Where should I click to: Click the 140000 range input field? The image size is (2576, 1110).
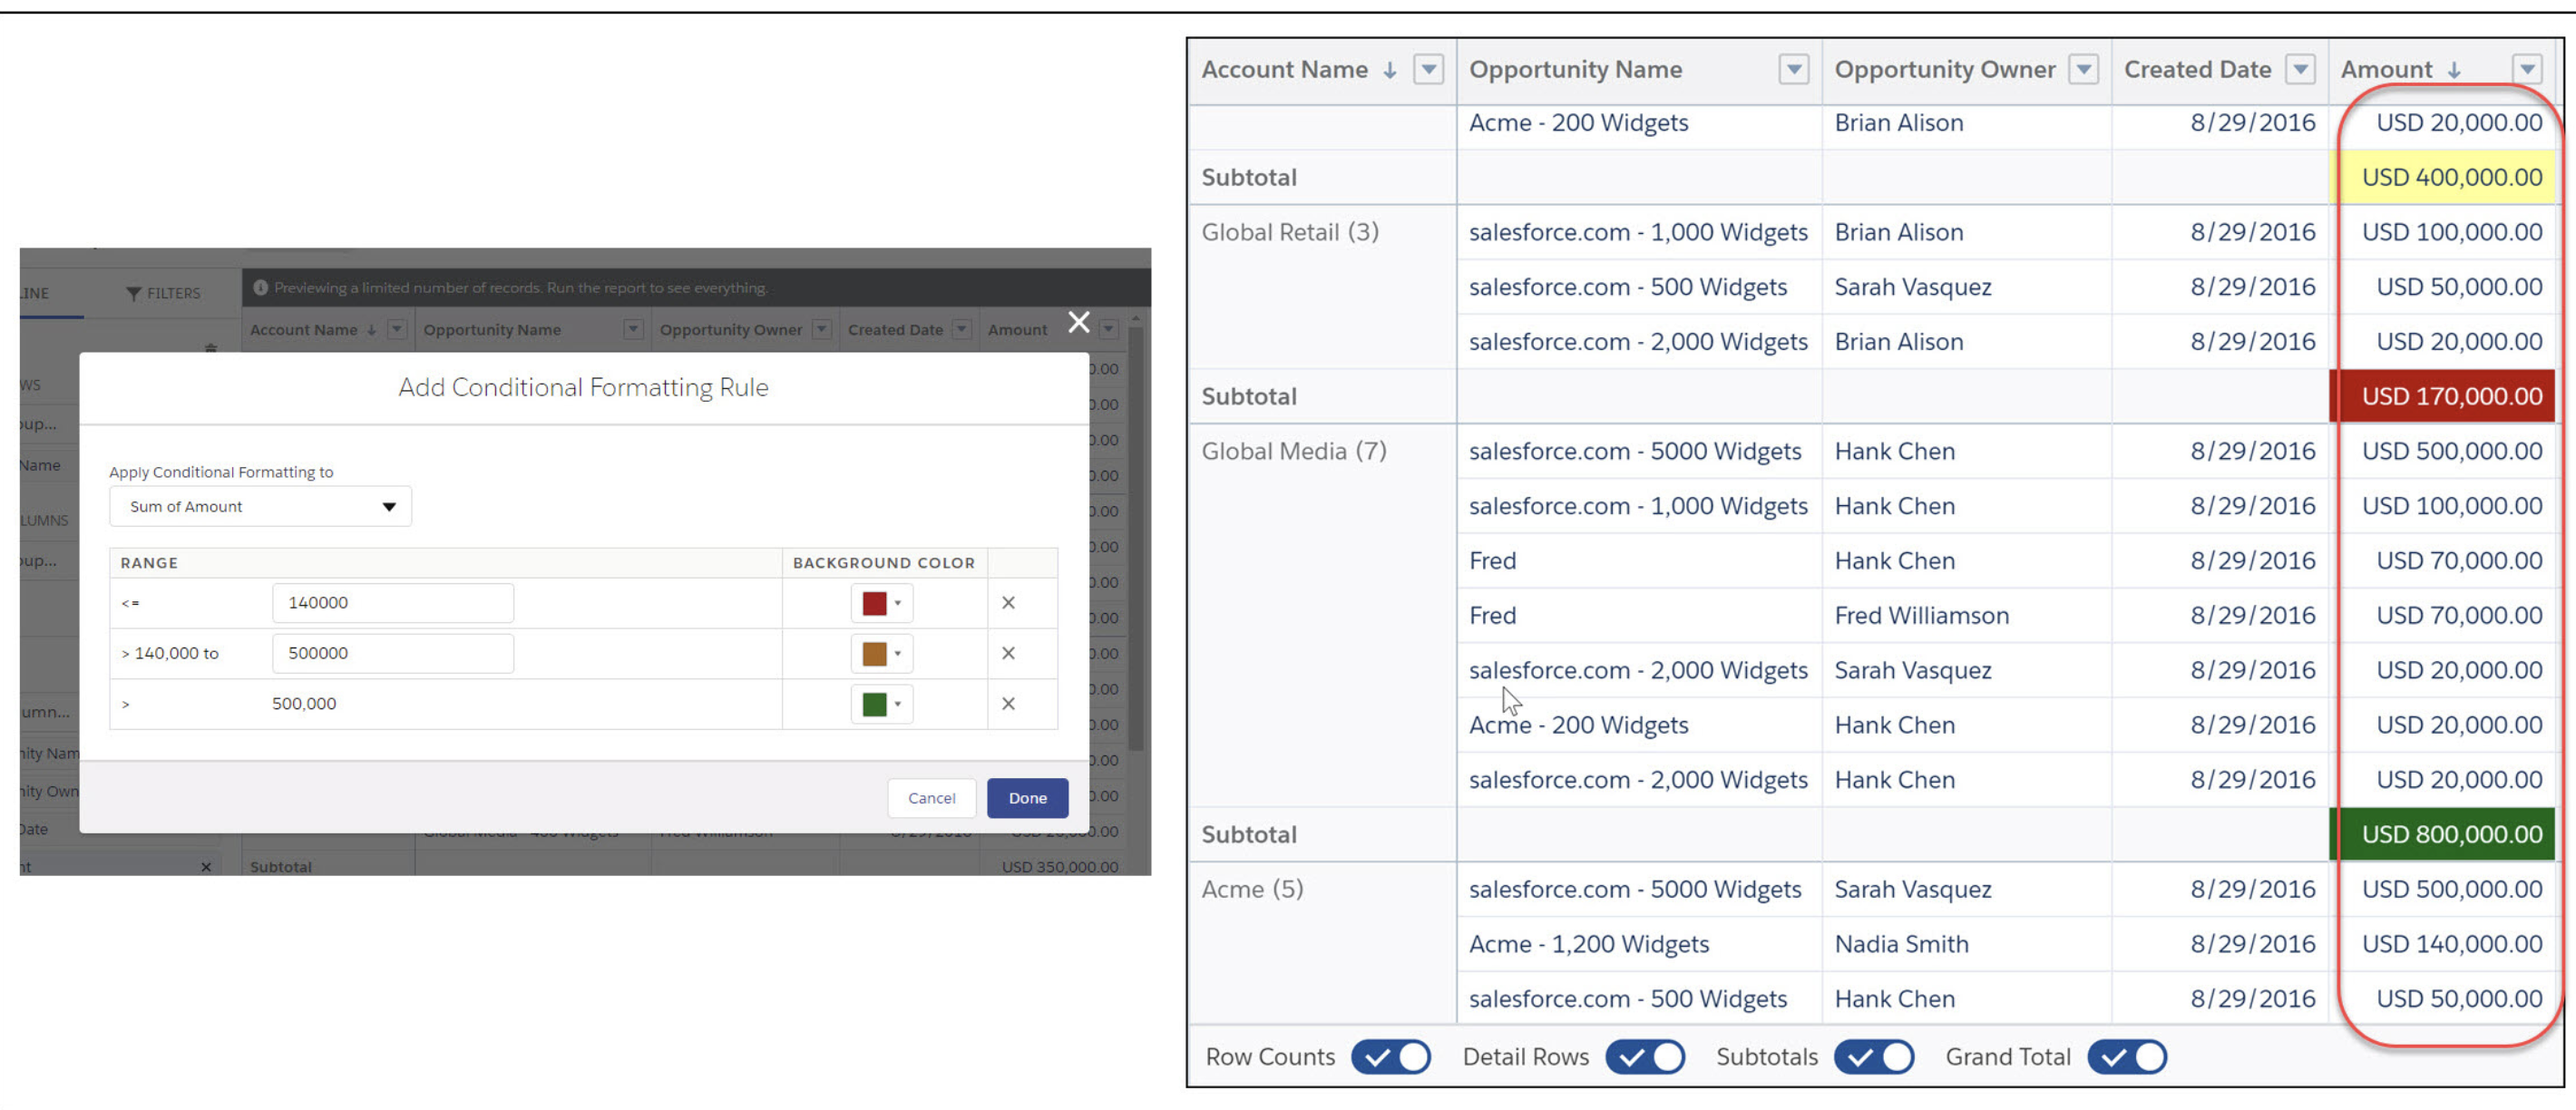(392, 603)
